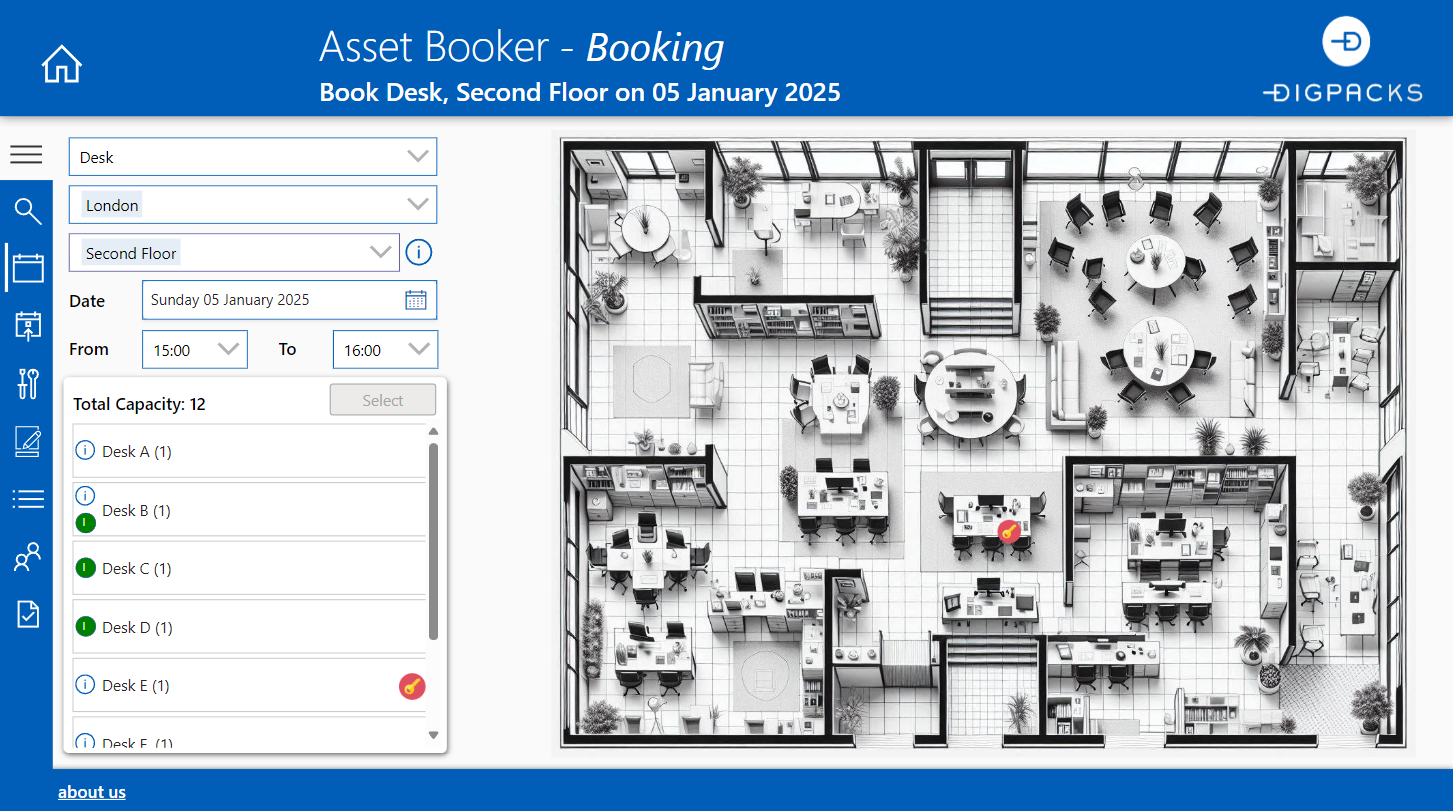
Task: Open the tools wrench sidebar icon
Action: click(27, 383)
